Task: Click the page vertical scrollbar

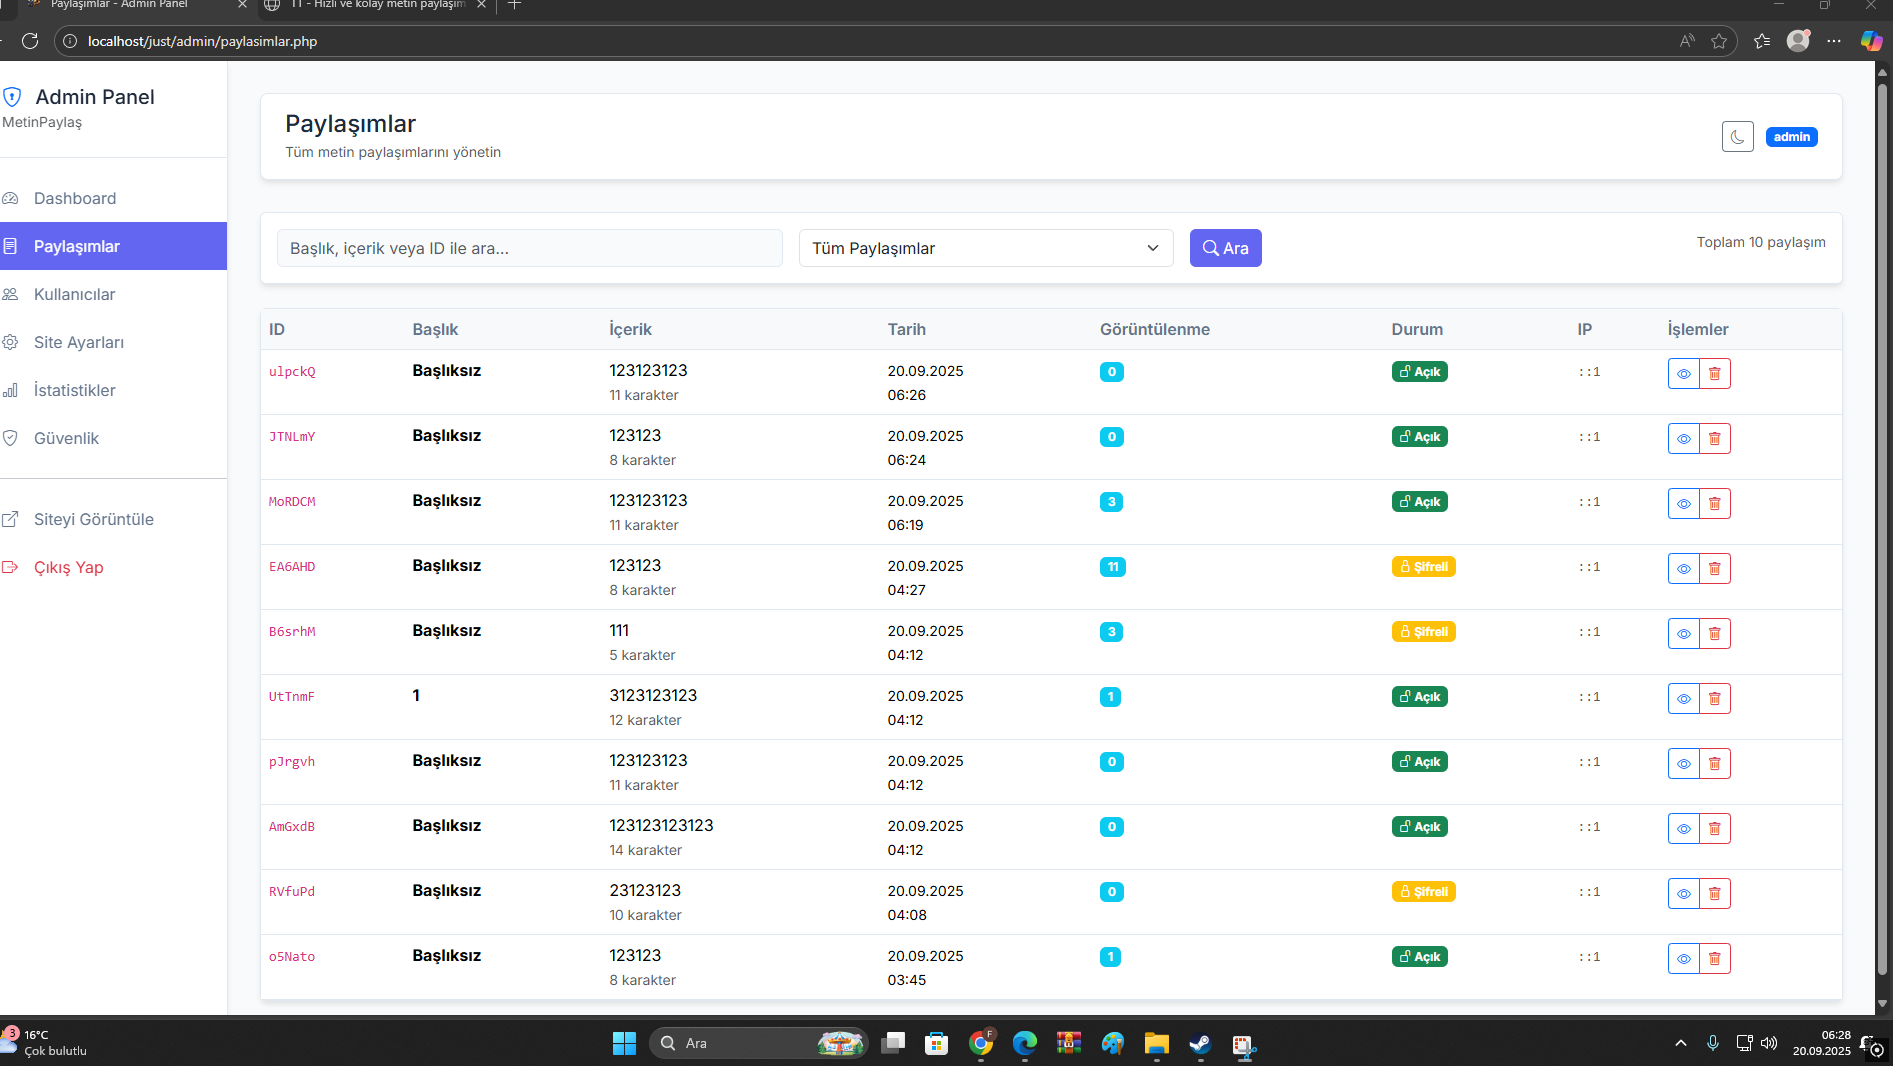Action: [1882, 500]
